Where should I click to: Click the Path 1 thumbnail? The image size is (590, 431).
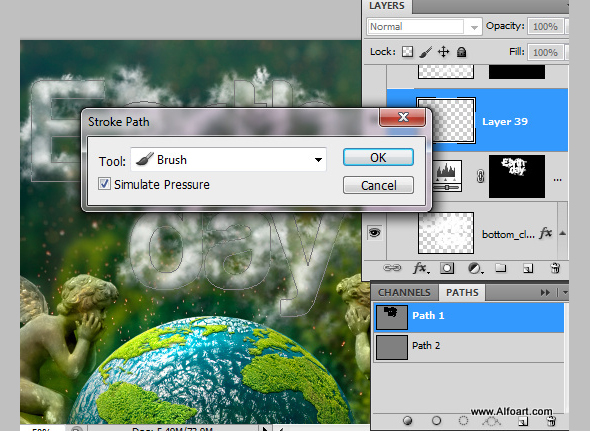pyautogui.click(x=392, y=317)
